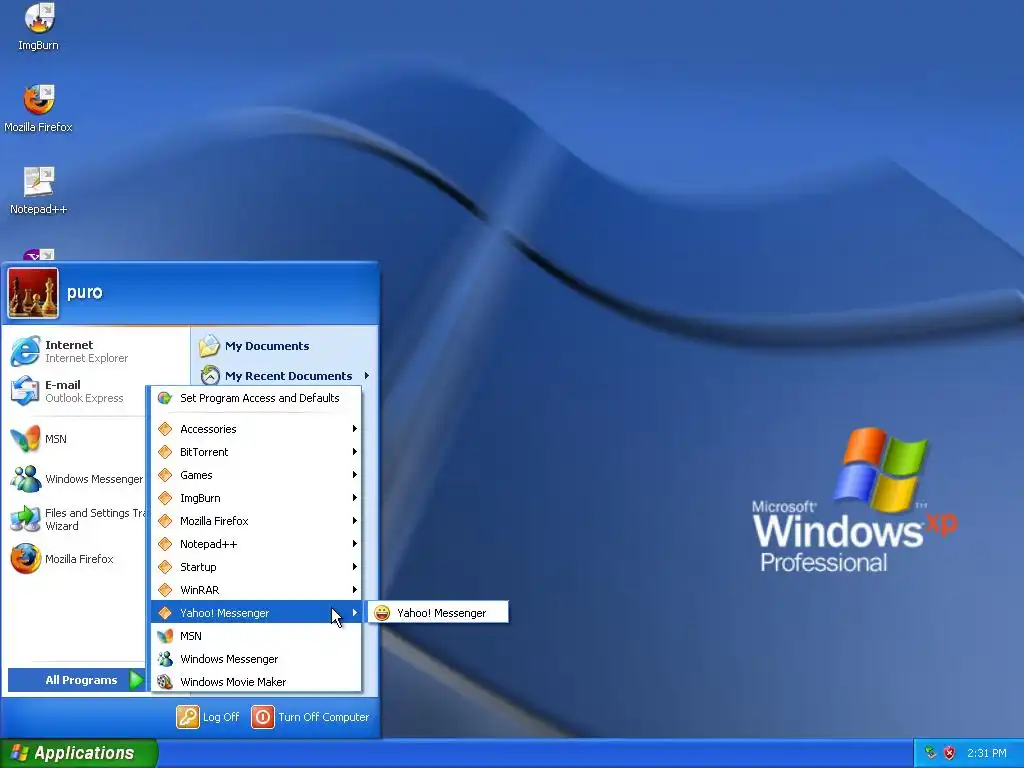Select the BitTorrent menu entry label
The width and height of the screenshot is (1024, 768).
coord(204,452)
